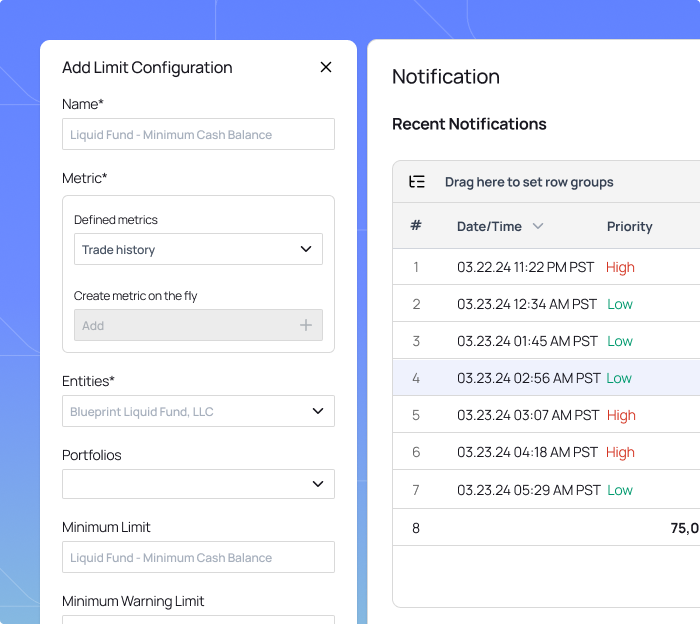The width and height of the screenshot is (700, 624).
Task: Open the Entities dropdown Blueprint Liquid Fund, LLC
Action: [198, 411]
